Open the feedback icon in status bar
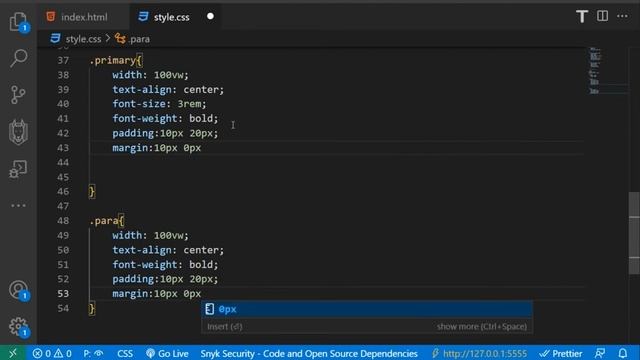The height and width of the screenshot is (360, 640). tap(600, 353)
